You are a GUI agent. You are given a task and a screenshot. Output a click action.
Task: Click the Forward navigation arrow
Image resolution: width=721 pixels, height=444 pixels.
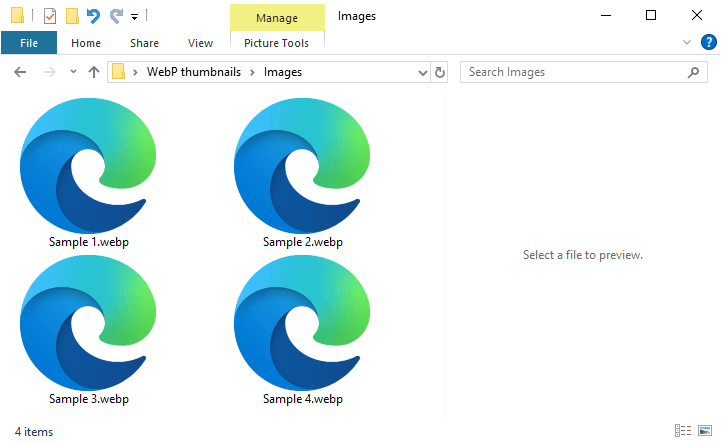(50, 72)
